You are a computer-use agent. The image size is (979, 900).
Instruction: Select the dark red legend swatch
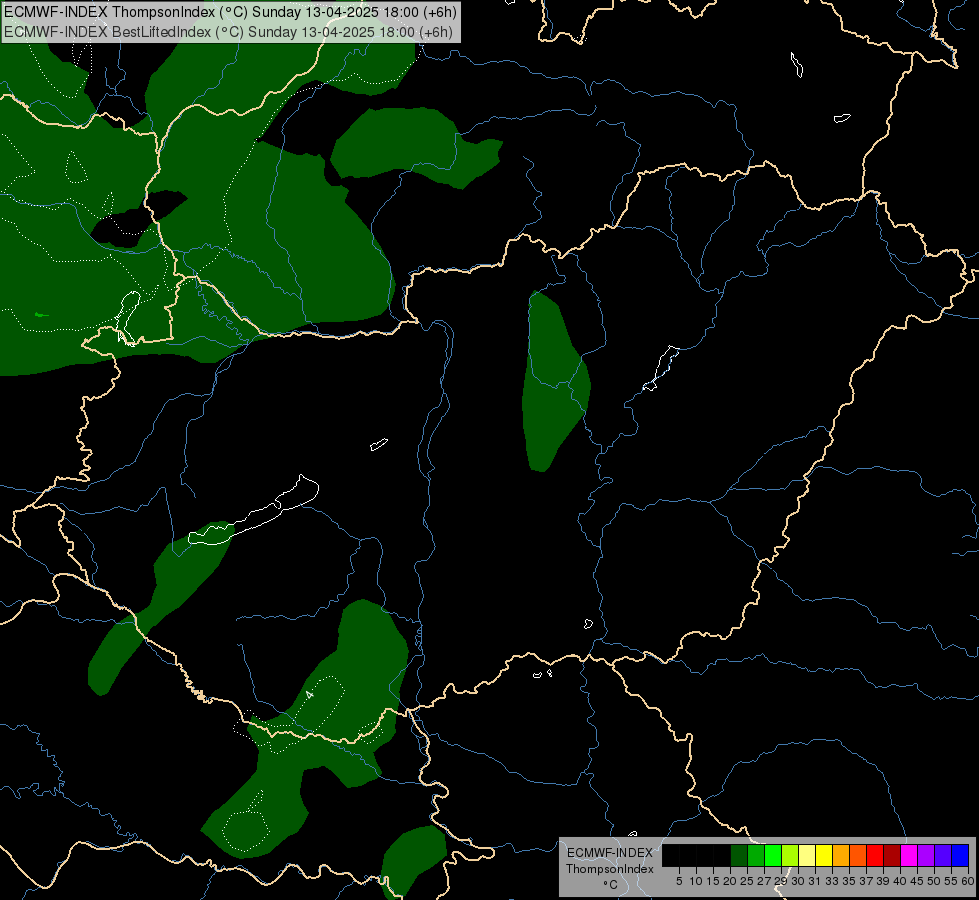(892, 855)
